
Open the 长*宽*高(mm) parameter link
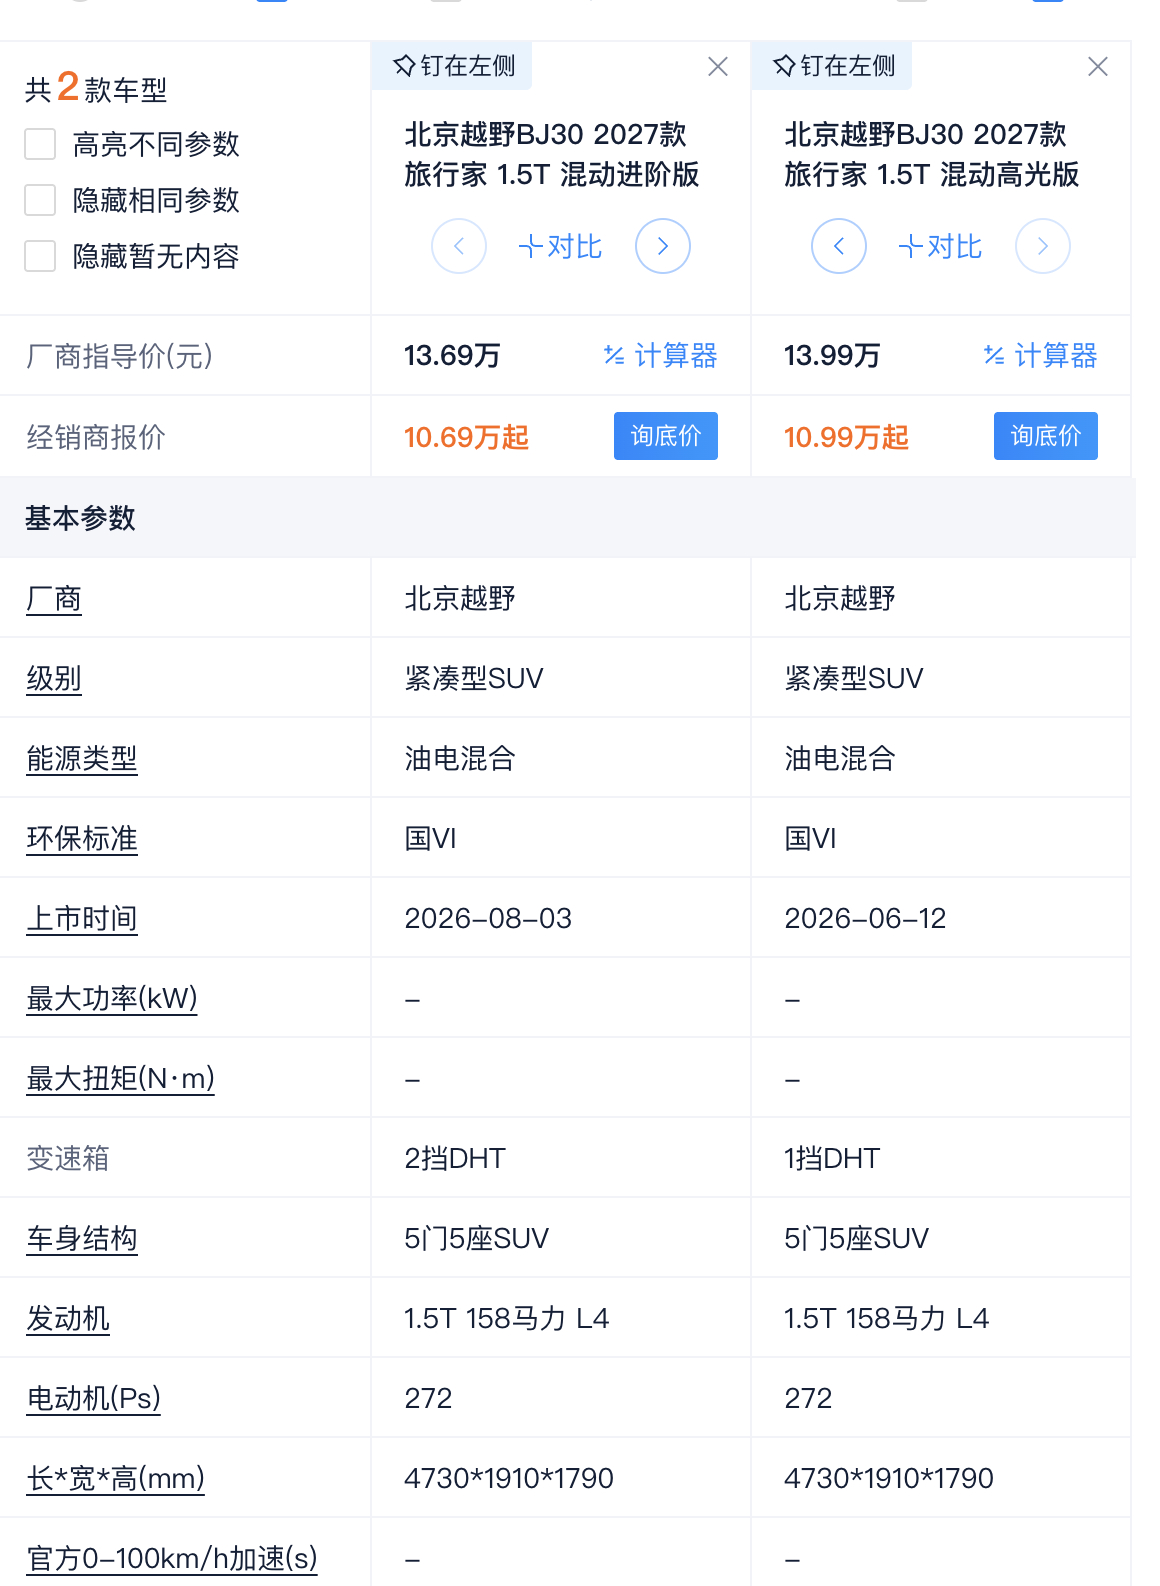116,1478
